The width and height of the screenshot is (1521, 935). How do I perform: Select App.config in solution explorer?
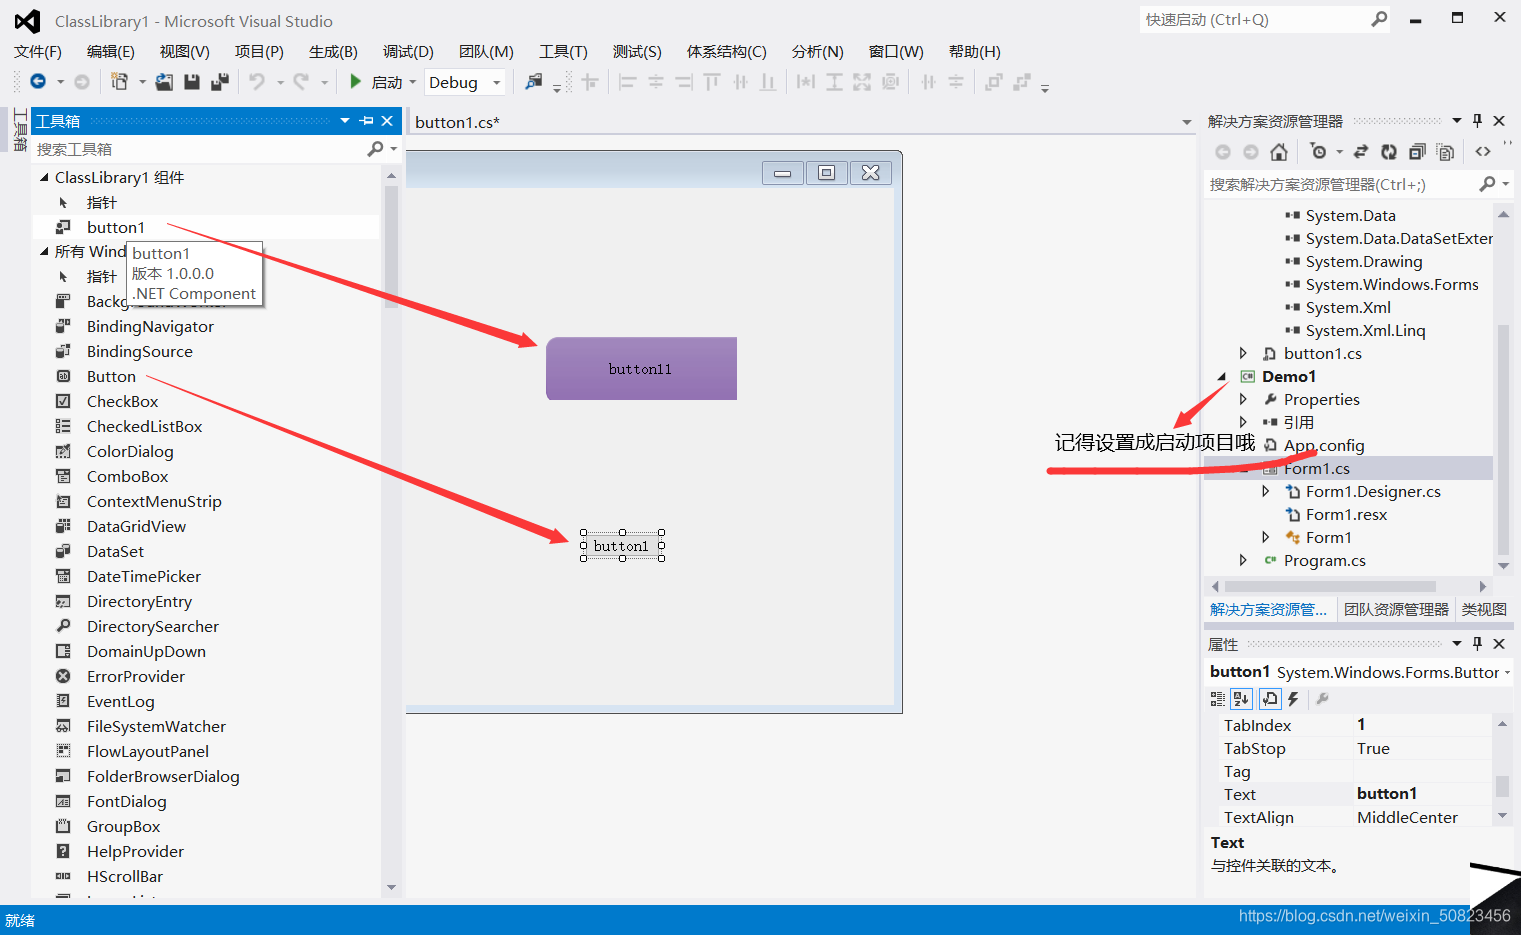coord(1324,445)
